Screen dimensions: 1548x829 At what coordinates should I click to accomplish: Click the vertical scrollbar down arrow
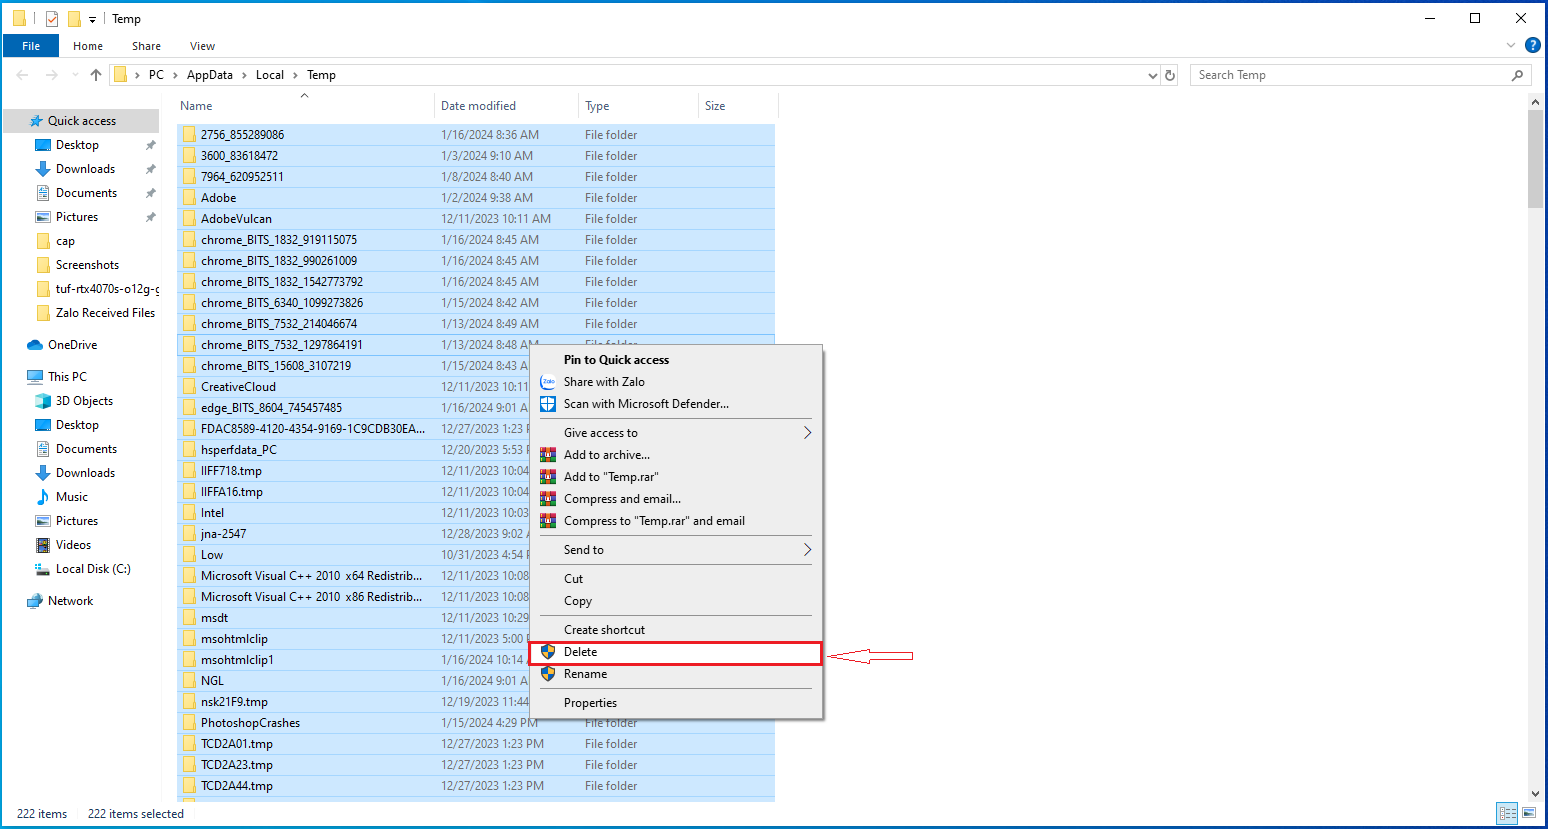[1536, 794]
